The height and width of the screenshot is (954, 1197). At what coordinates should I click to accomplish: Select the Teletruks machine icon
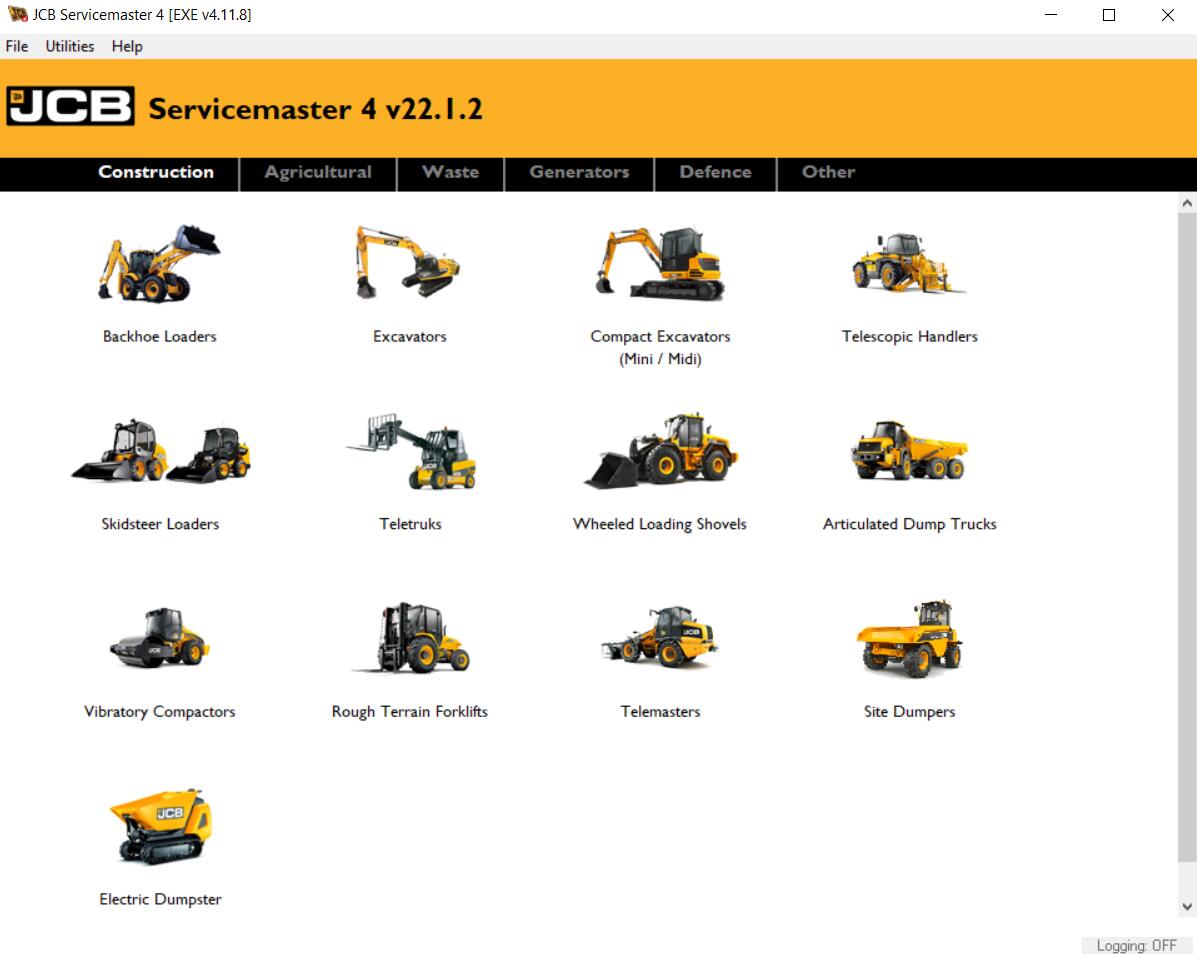click(x=410, y=452)
